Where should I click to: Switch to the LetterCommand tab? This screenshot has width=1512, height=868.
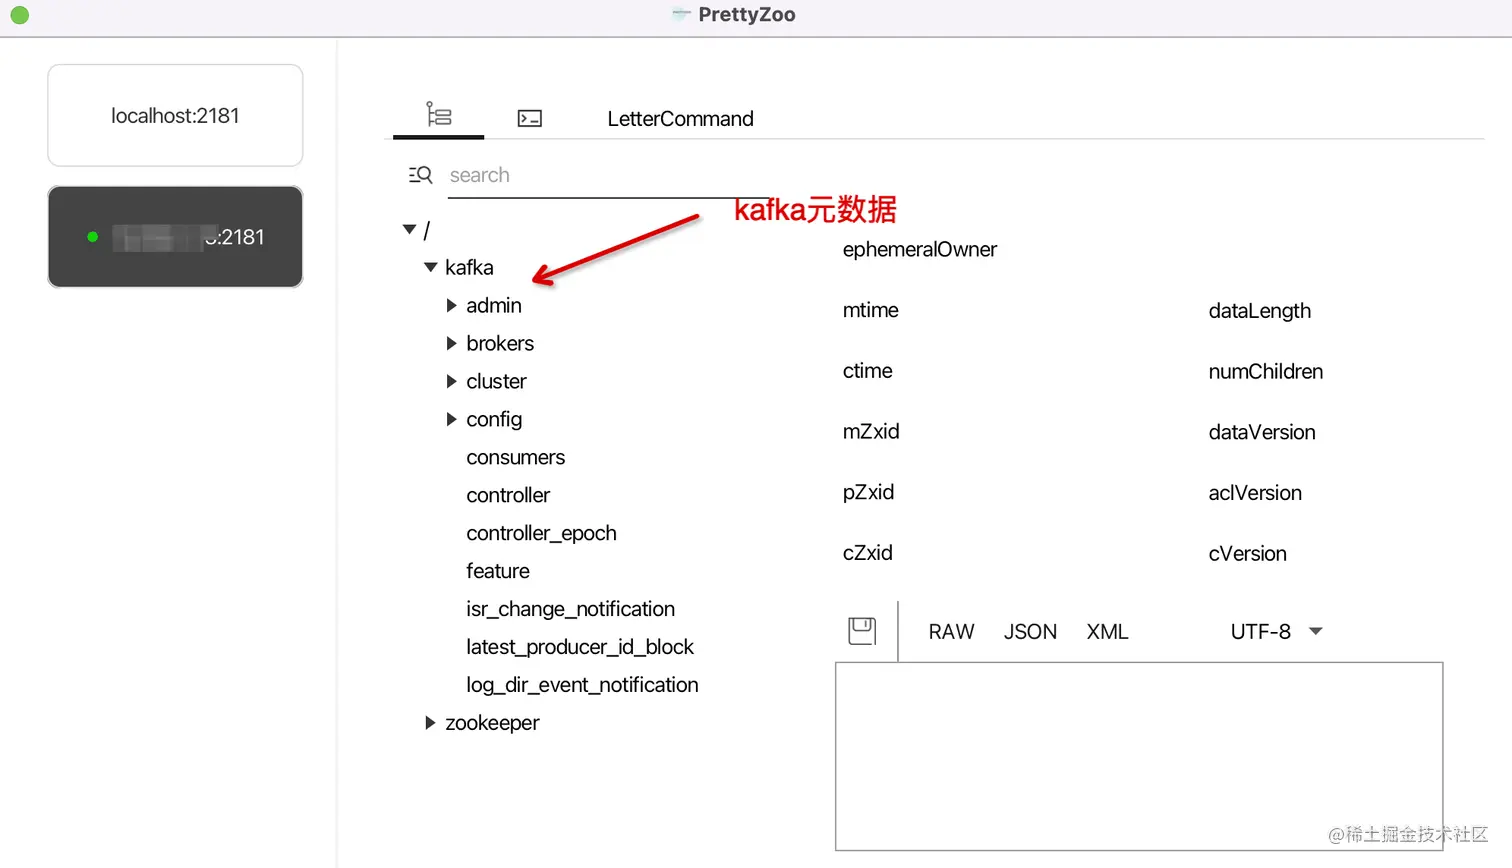pos(679,118)
